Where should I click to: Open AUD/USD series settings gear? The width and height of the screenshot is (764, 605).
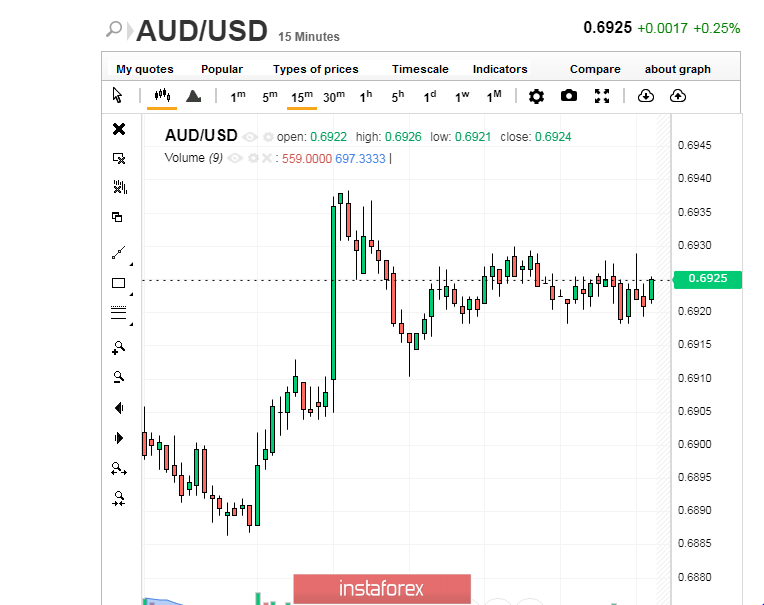tap(268, 137)
